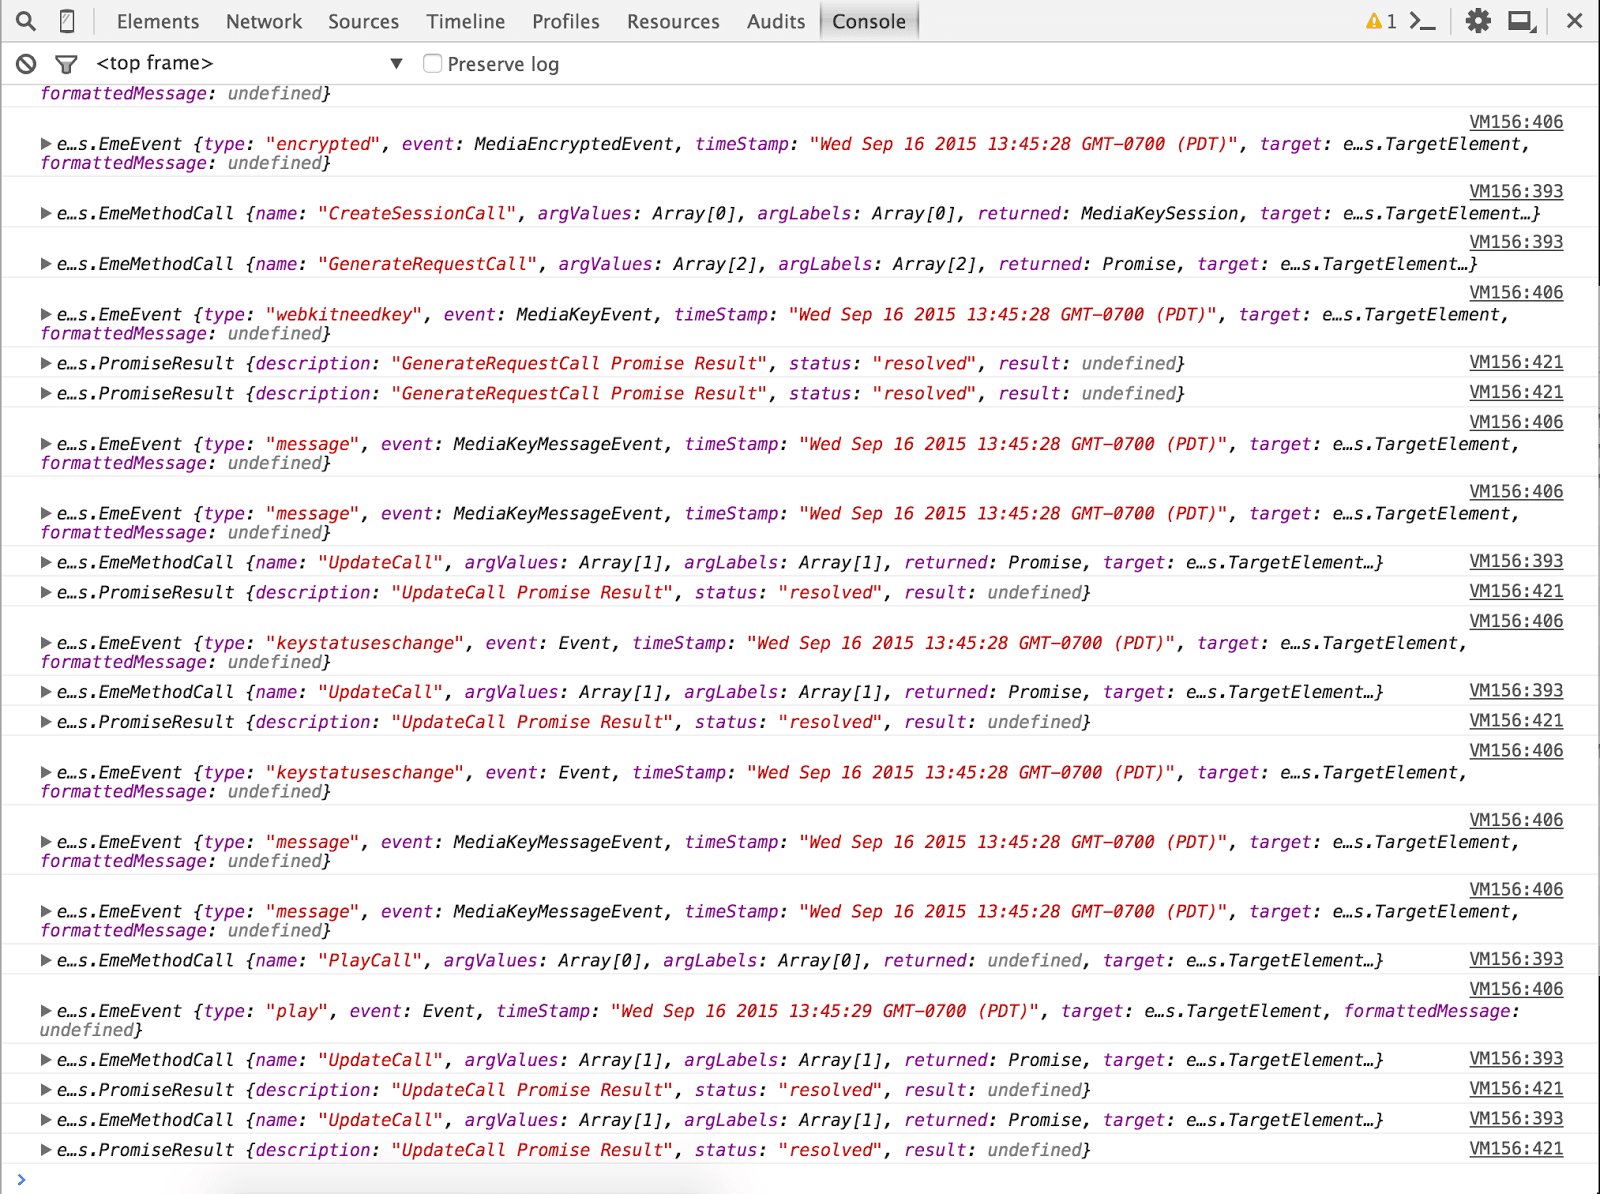The image size is (1600, 1194).
Task: Open the VM156:393 source link for GenerateRequestCall
Action: pos(1516,242)
